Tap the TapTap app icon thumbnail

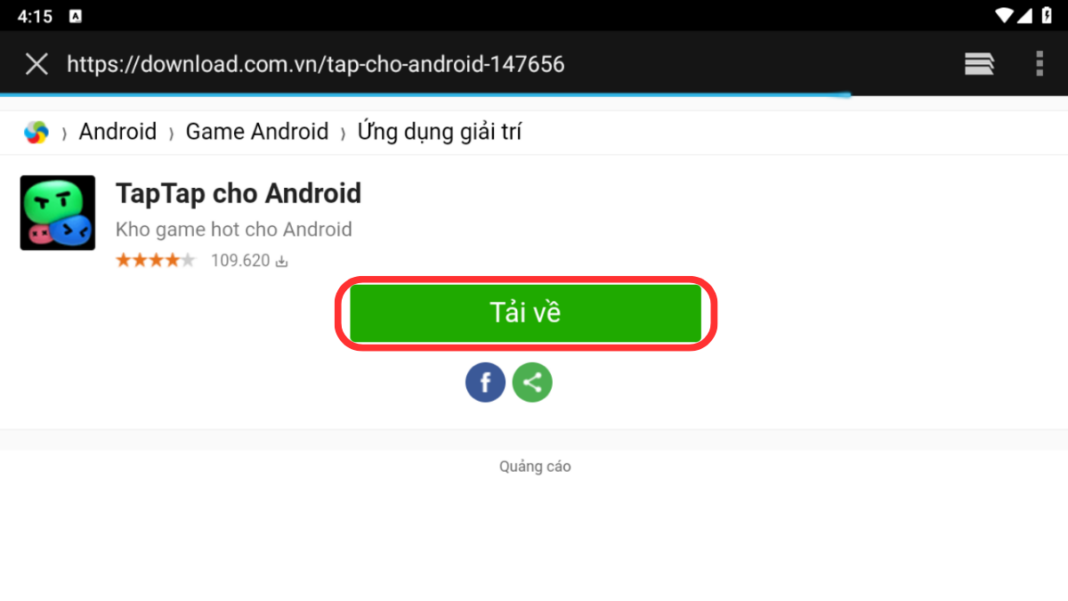(x=58, y=213)
